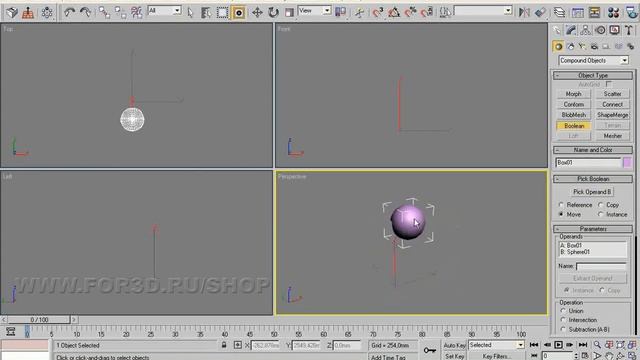Viewport: 640px width, 360px height.
Task: Activate the Select and Link tool
Action: (x=104, y=12)
